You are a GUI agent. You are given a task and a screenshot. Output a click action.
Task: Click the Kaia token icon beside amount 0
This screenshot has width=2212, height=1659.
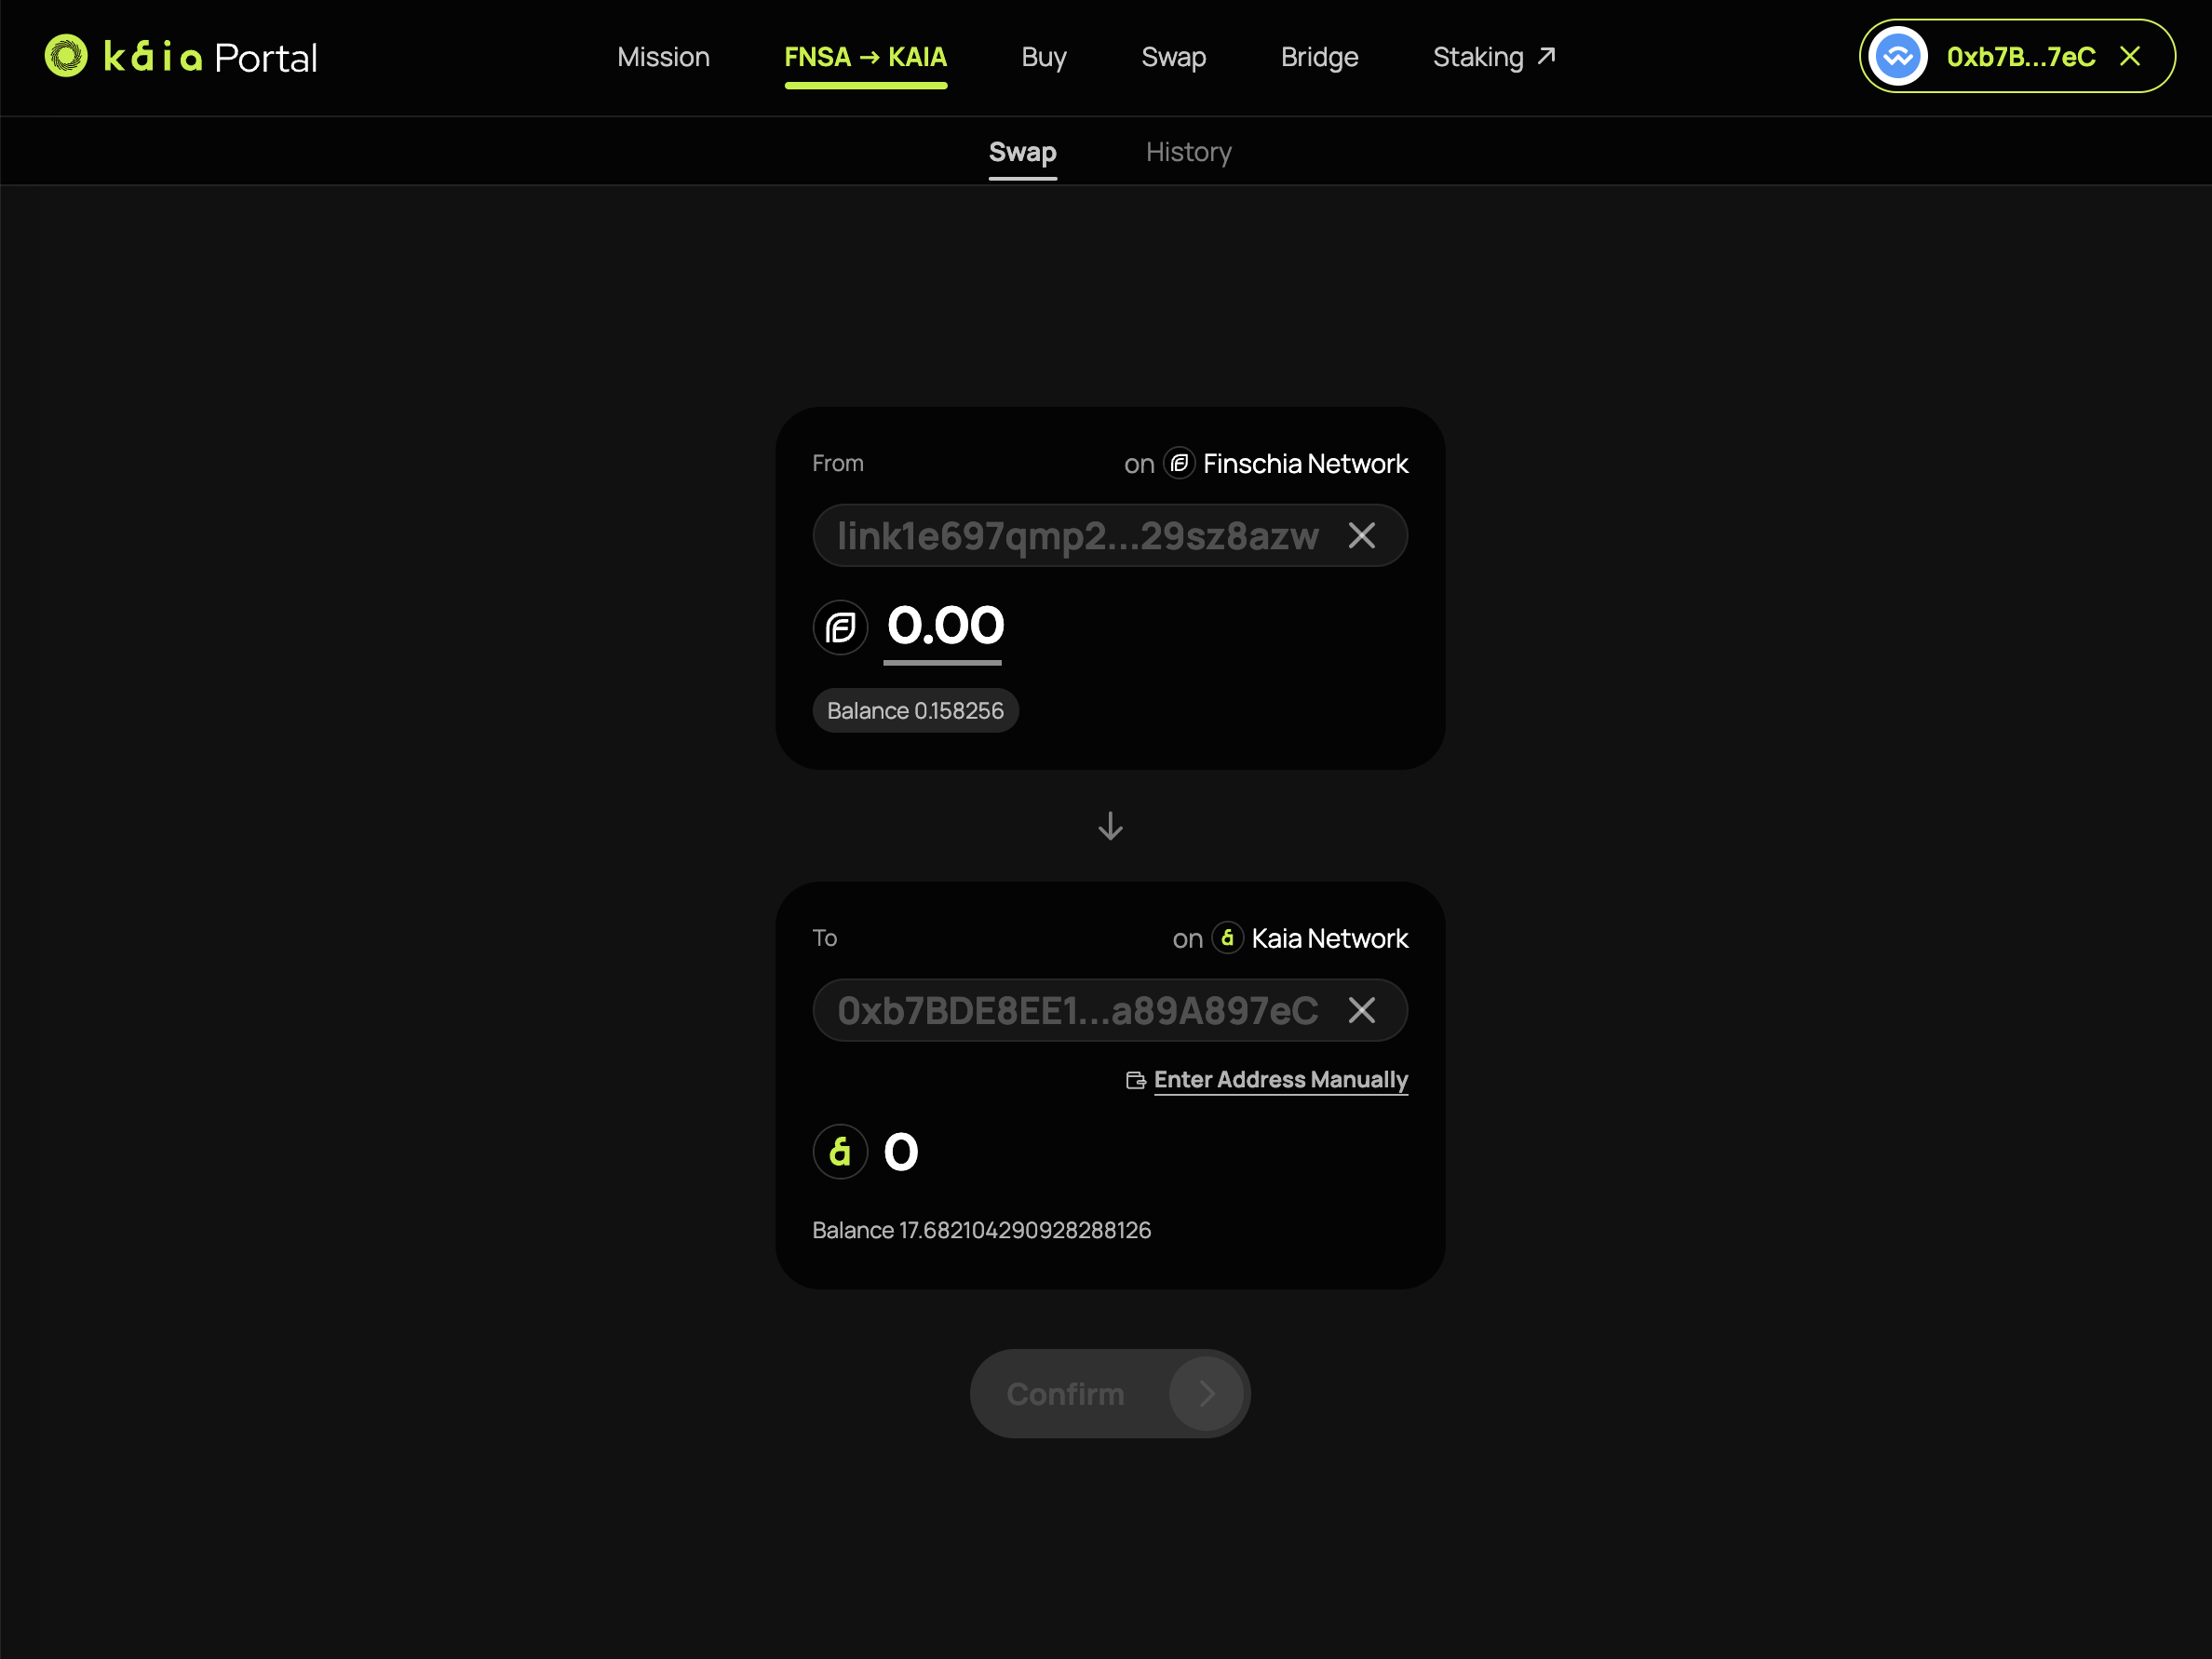(x=840, y=1152)
